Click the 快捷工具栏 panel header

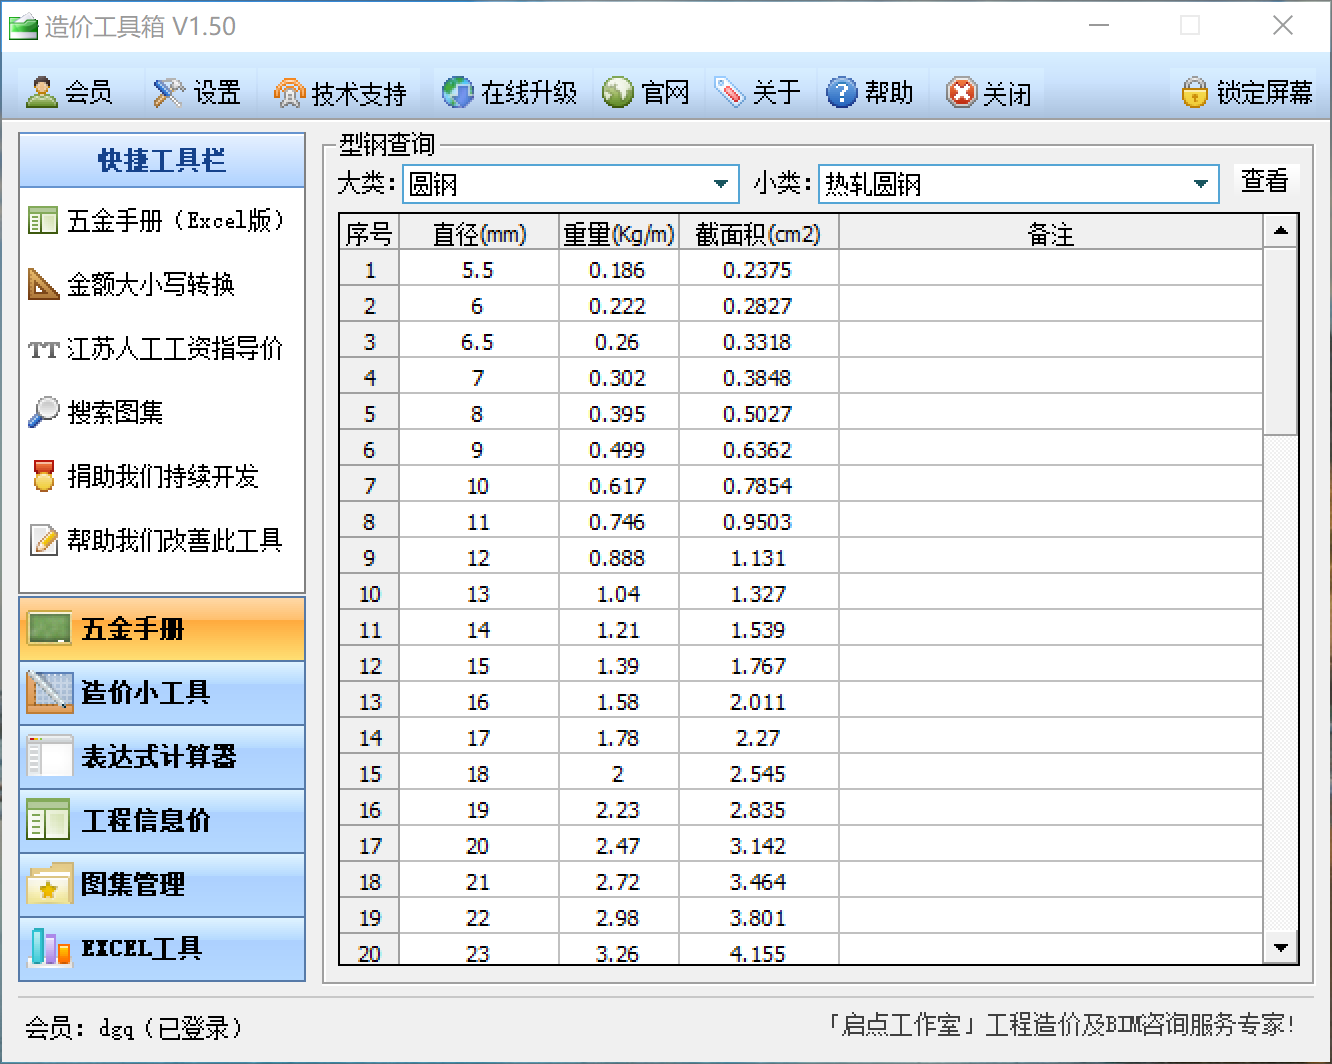(x=162, y=160)
